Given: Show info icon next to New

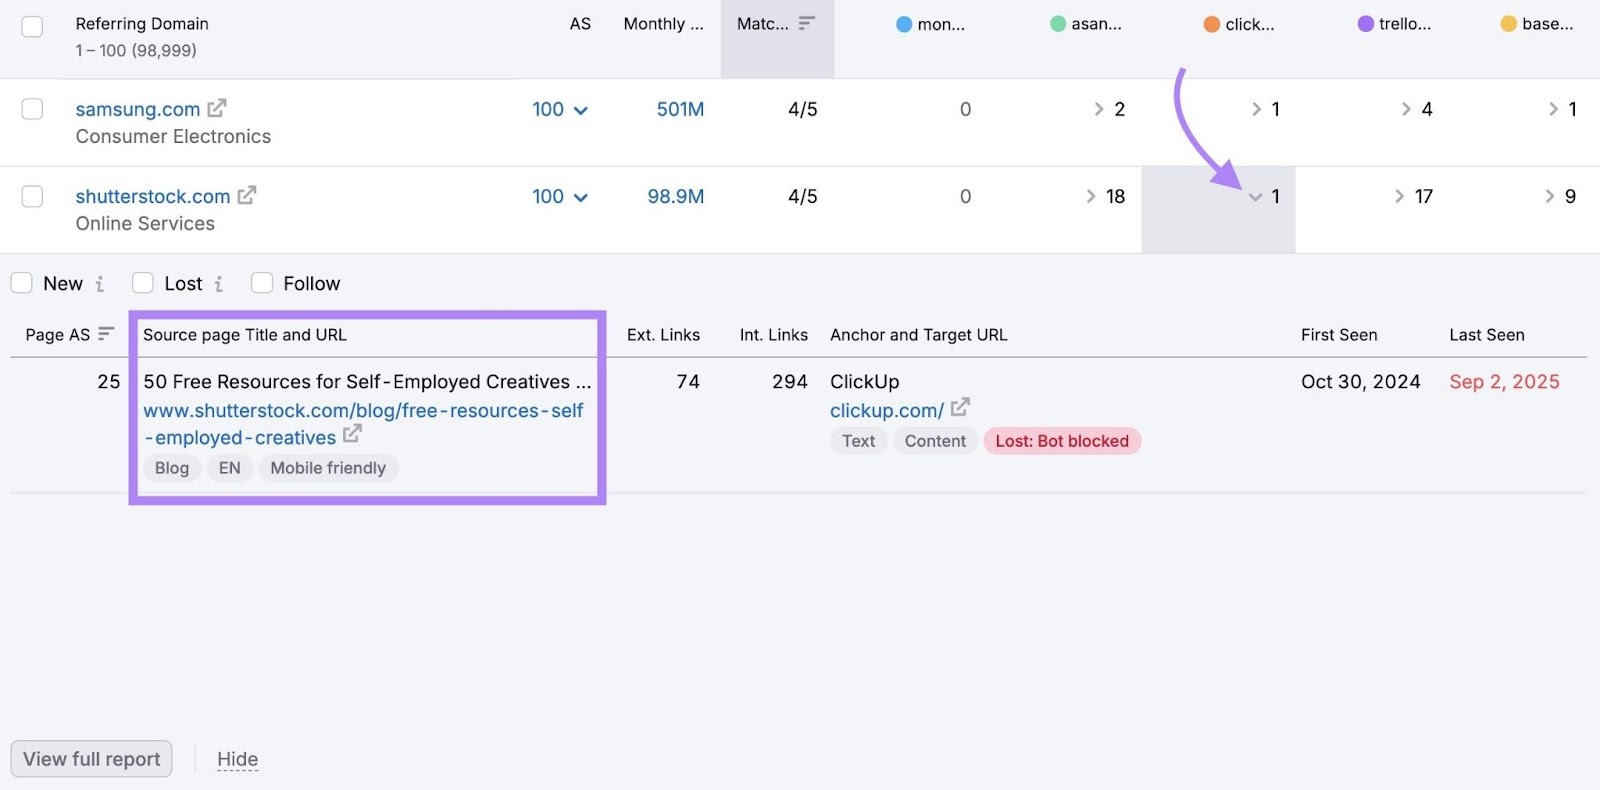Looking at the screenshot, I should [x=99, y=284].
